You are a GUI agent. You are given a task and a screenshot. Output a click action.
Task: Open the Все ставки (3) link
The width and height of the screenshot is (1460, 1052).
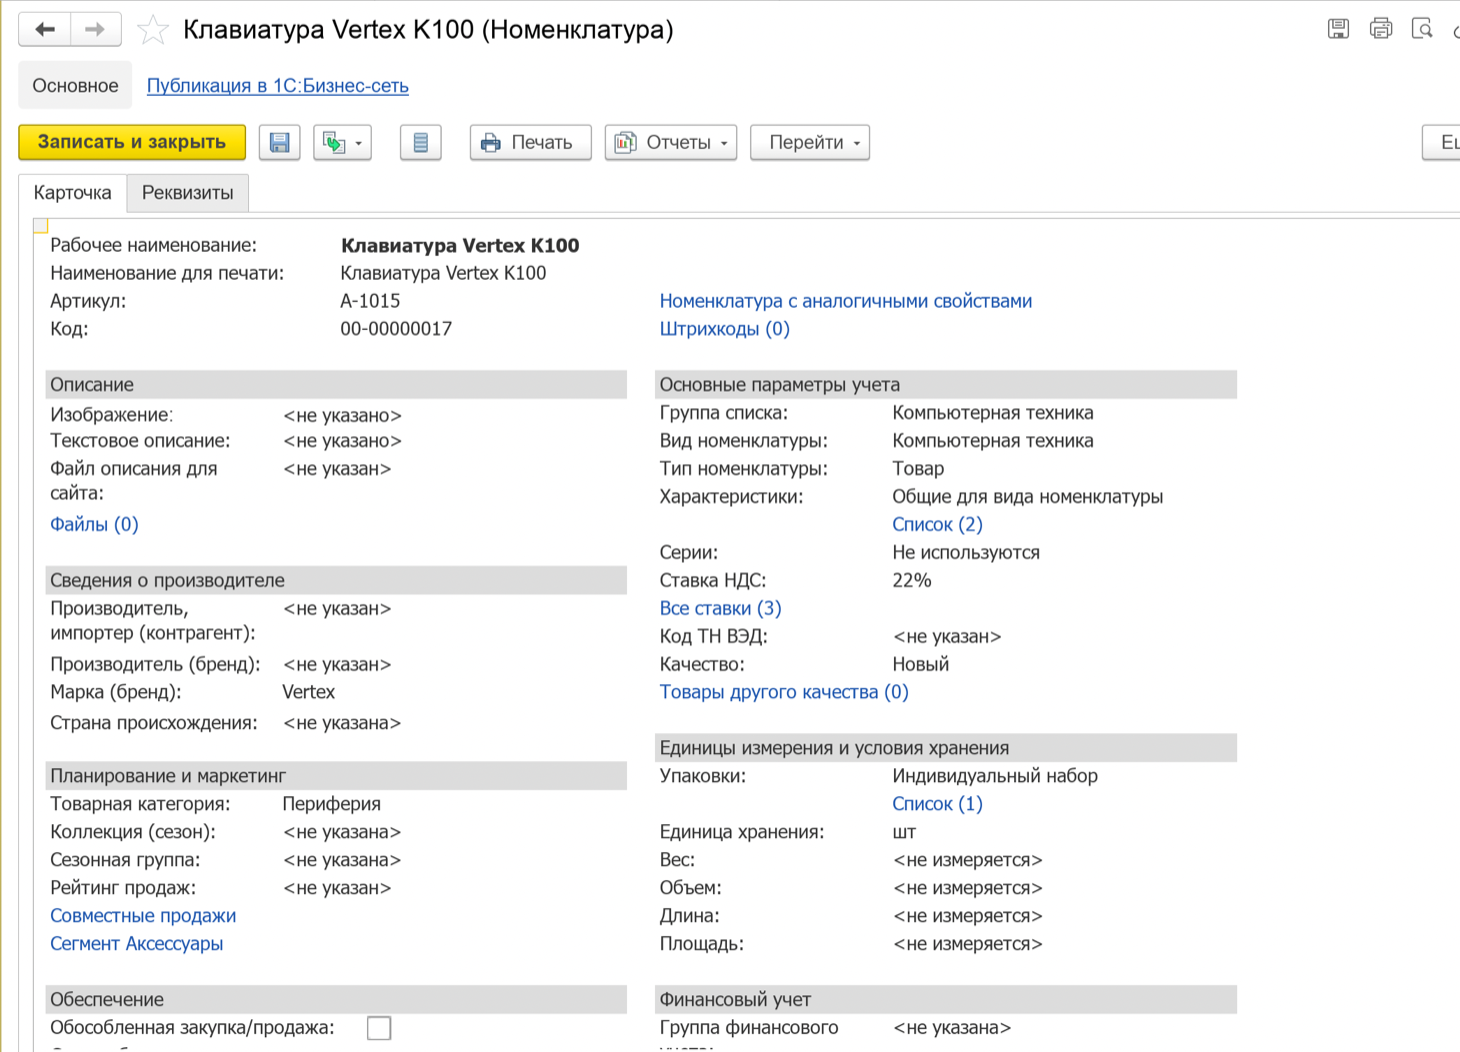coord(721,608)
